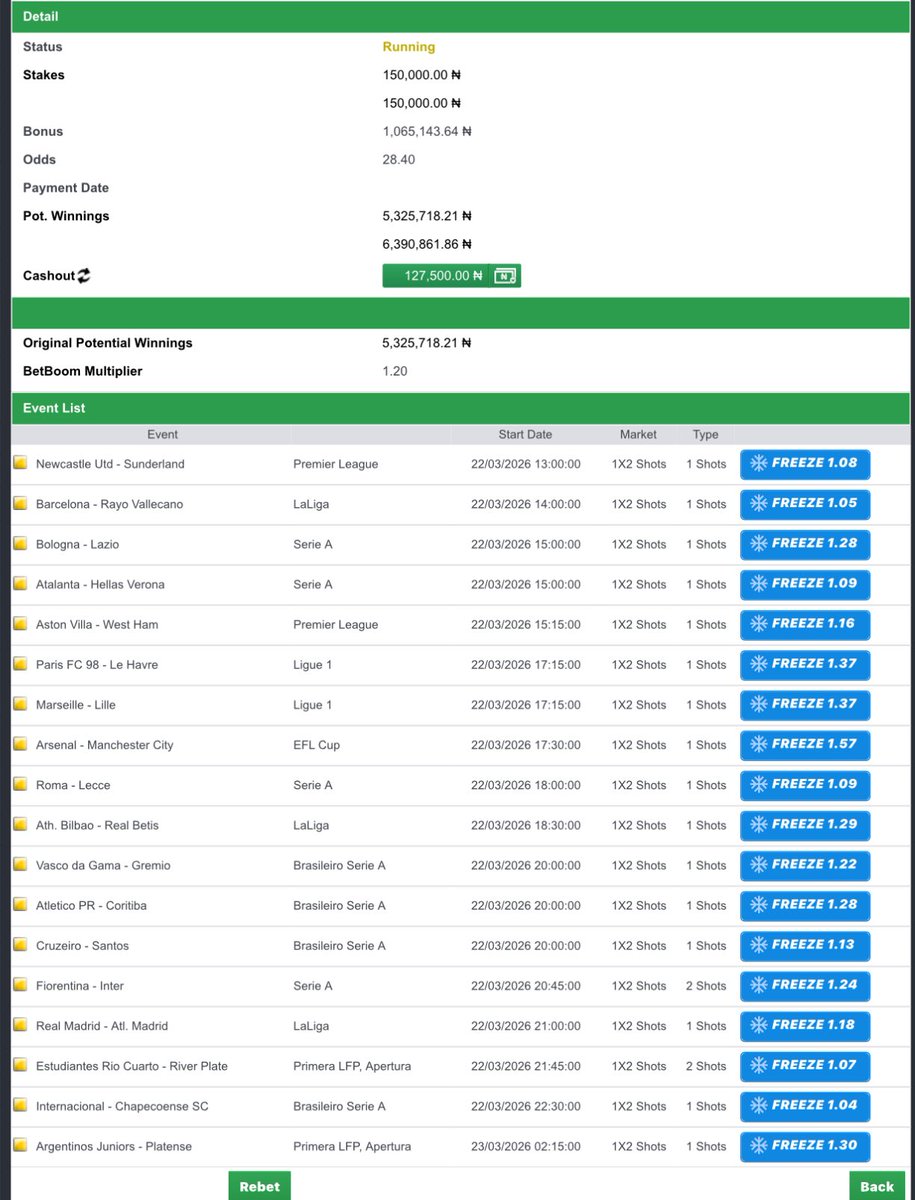Click the 6,390,861.86 potential winnings amount
Viewport: 915px width, 1200px height.
(427, 244)
